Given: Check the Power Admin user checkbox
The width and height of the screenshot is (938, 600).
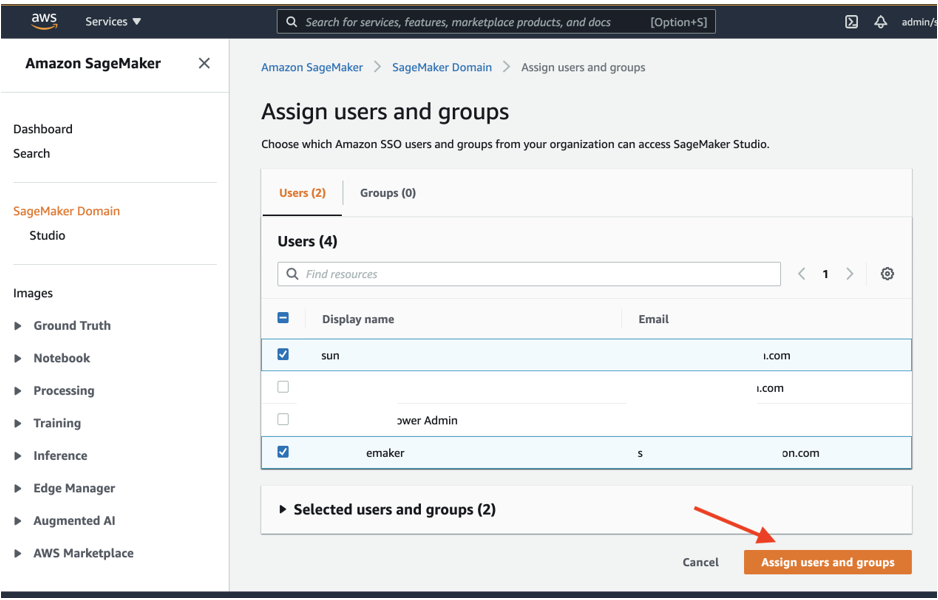Looking at the screenshot, I should tap(283, 419).
